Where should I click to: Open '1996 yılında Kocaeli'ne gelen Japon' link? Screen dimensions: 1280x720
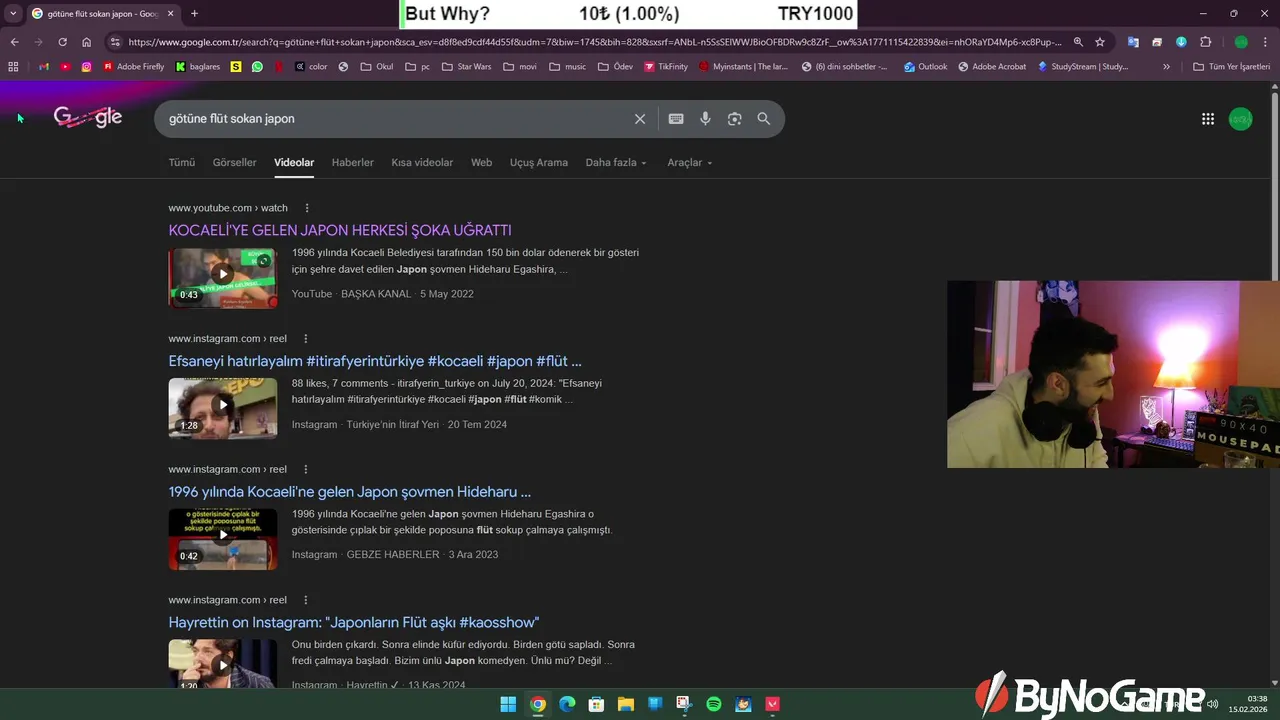pos(350,492)
